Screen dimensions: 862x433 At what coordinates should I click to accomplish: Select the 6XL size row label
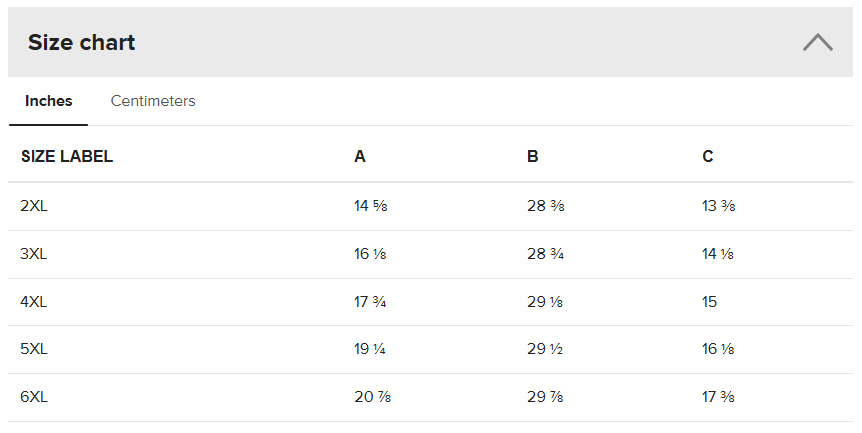point(34,397)
